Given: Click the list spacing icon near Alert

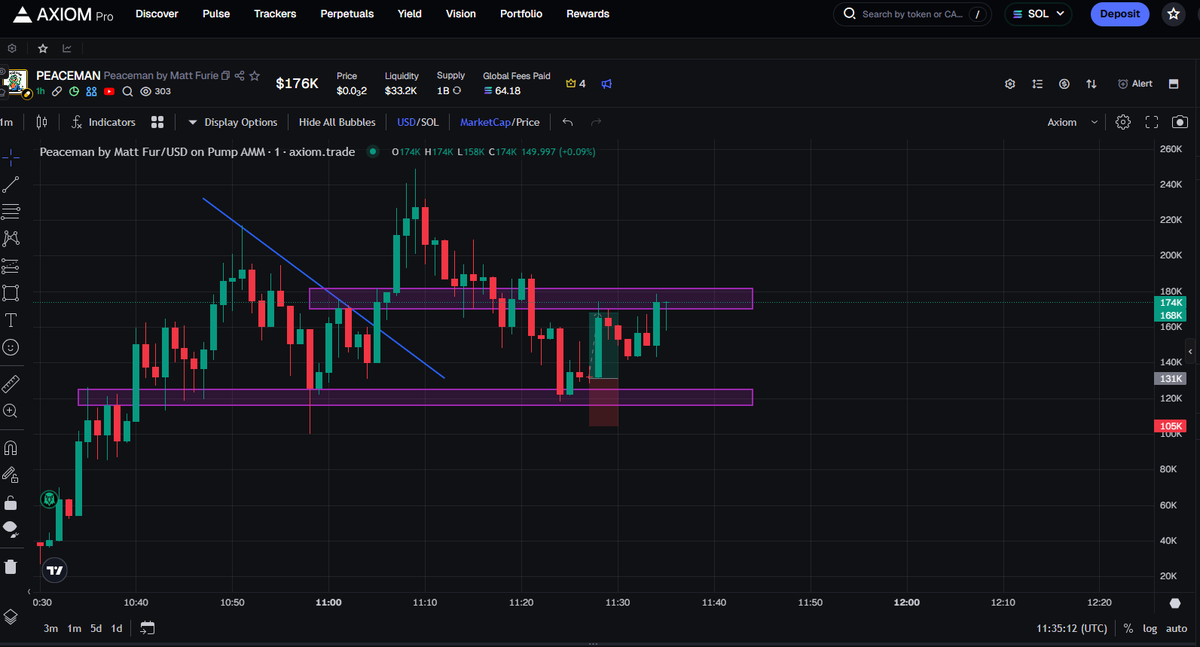Looking at the screenshot, I should 1037,84.
